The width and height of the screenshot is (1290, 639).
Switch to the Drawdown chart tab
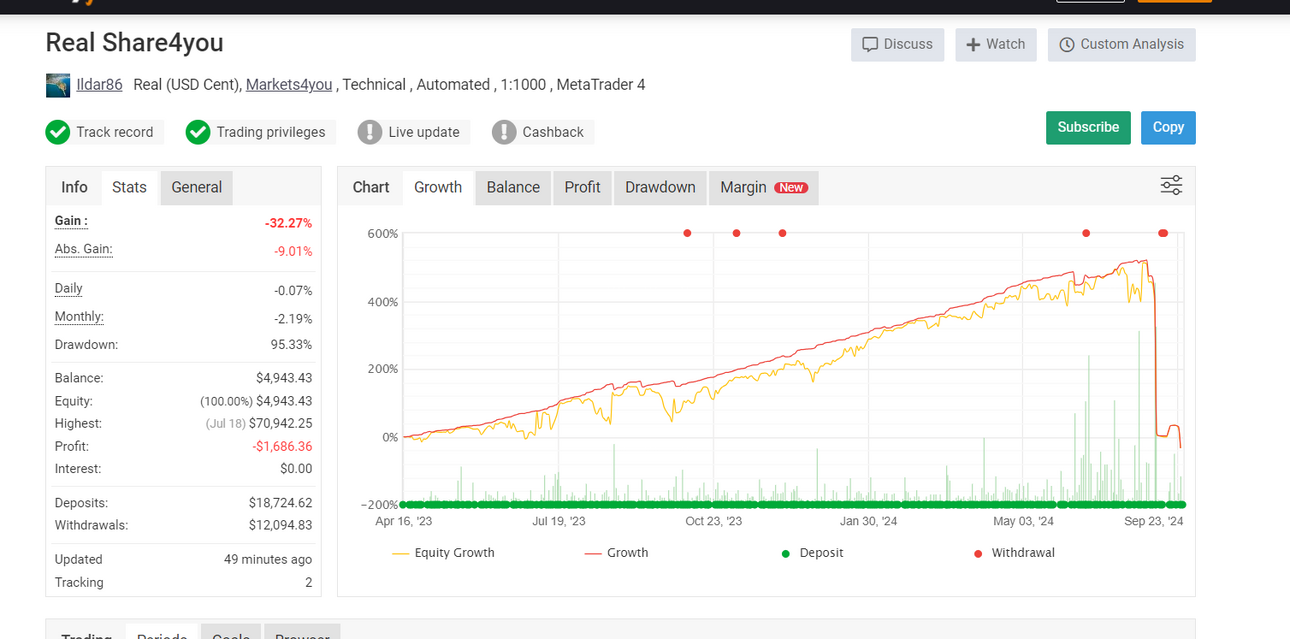click(660, 187)
